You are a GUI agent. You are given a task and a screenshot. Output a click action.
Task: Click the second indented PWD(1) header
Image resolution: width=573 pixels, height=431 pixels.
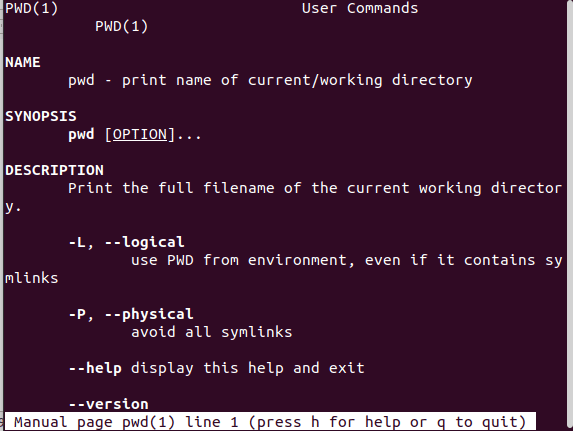point(121,26)
